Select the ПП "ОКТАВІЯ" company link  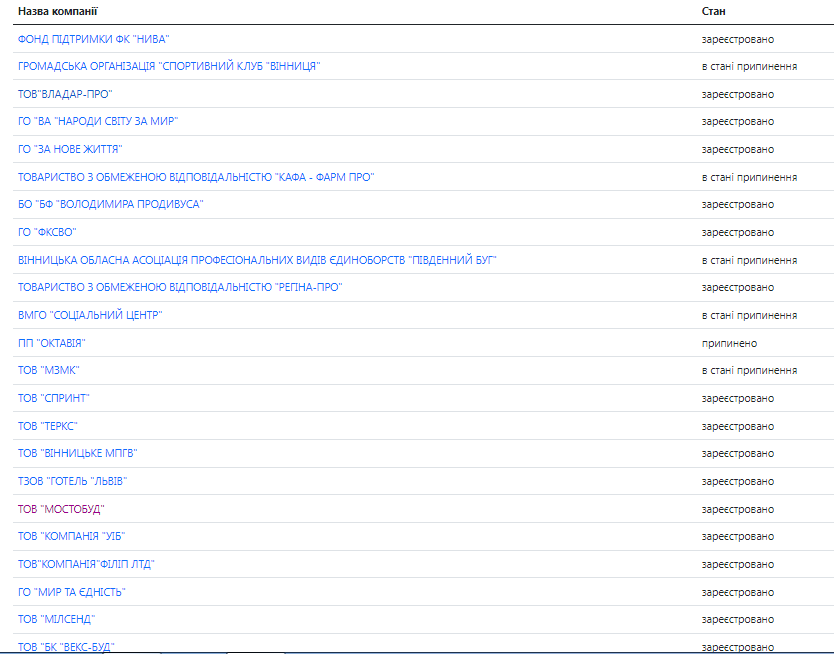point(52,343)
